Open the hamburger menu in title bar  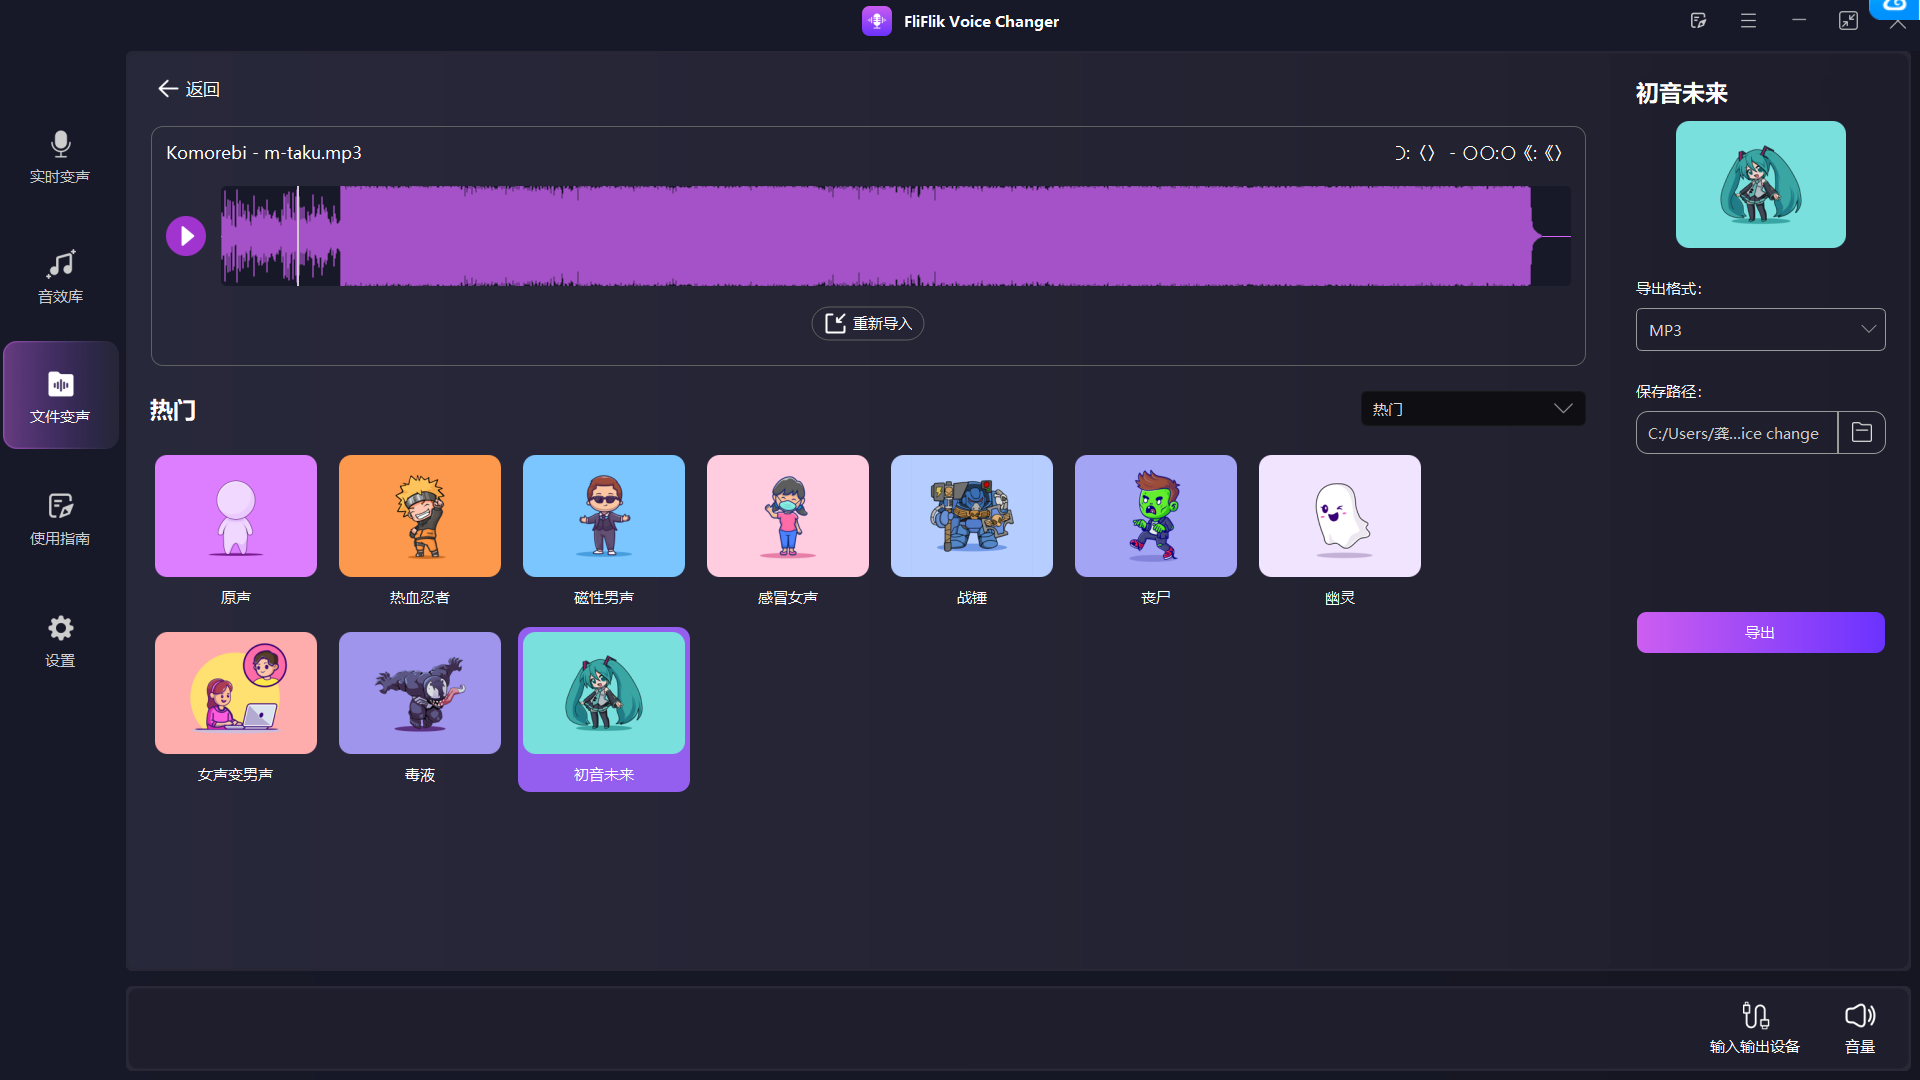tap(1748, 21)
